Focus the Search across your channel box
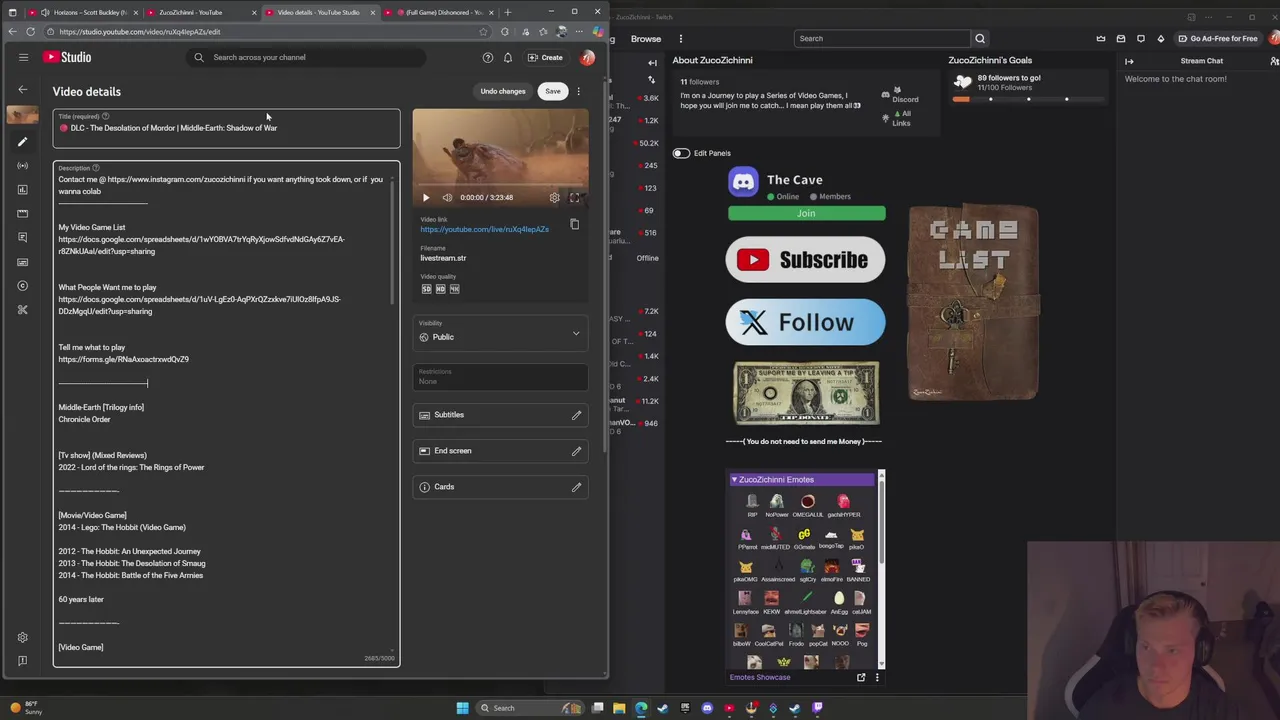The width and height of the screenshot is (1280, 720). coord(305,57)
